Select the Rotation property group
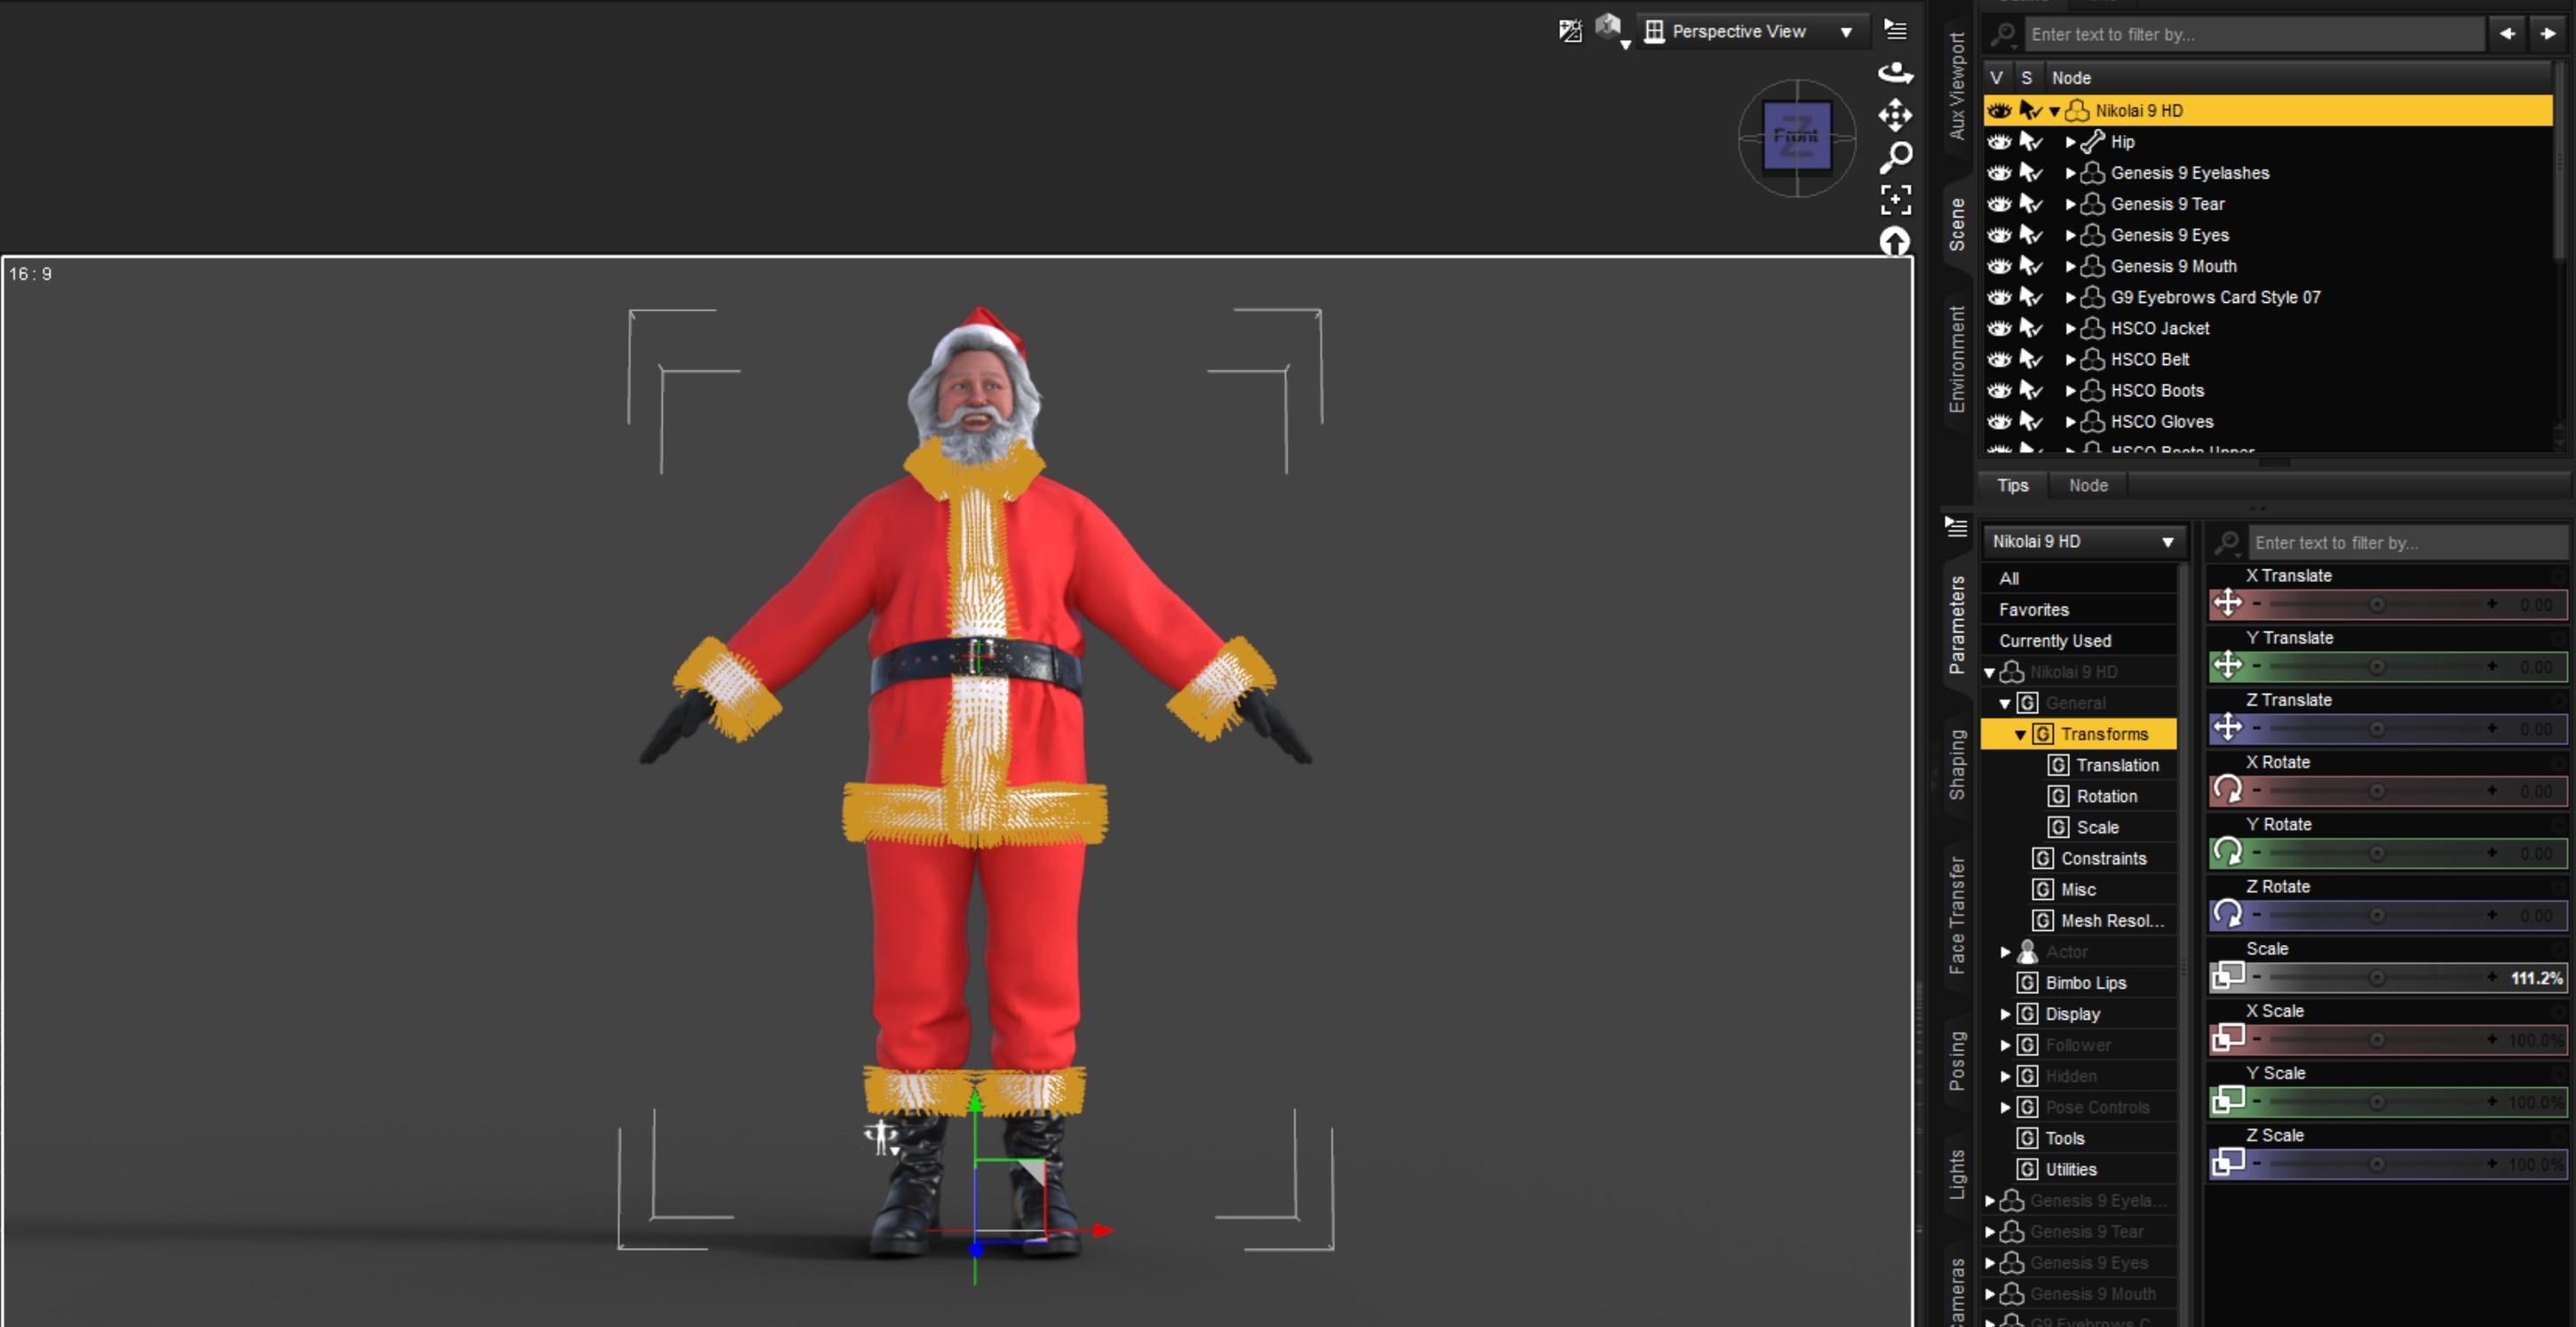The image size is (2576, 1327). (x=2106, y=796)
